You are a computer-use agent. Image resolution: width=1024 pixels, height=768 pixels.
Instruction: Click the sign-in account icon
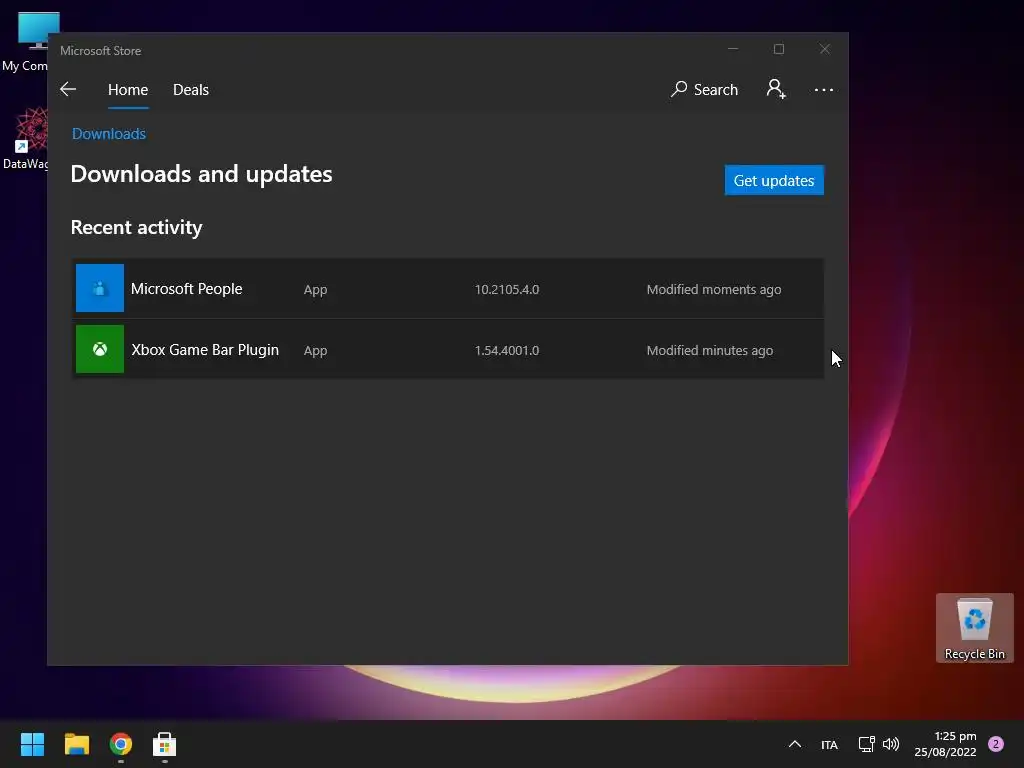[776, 89]
